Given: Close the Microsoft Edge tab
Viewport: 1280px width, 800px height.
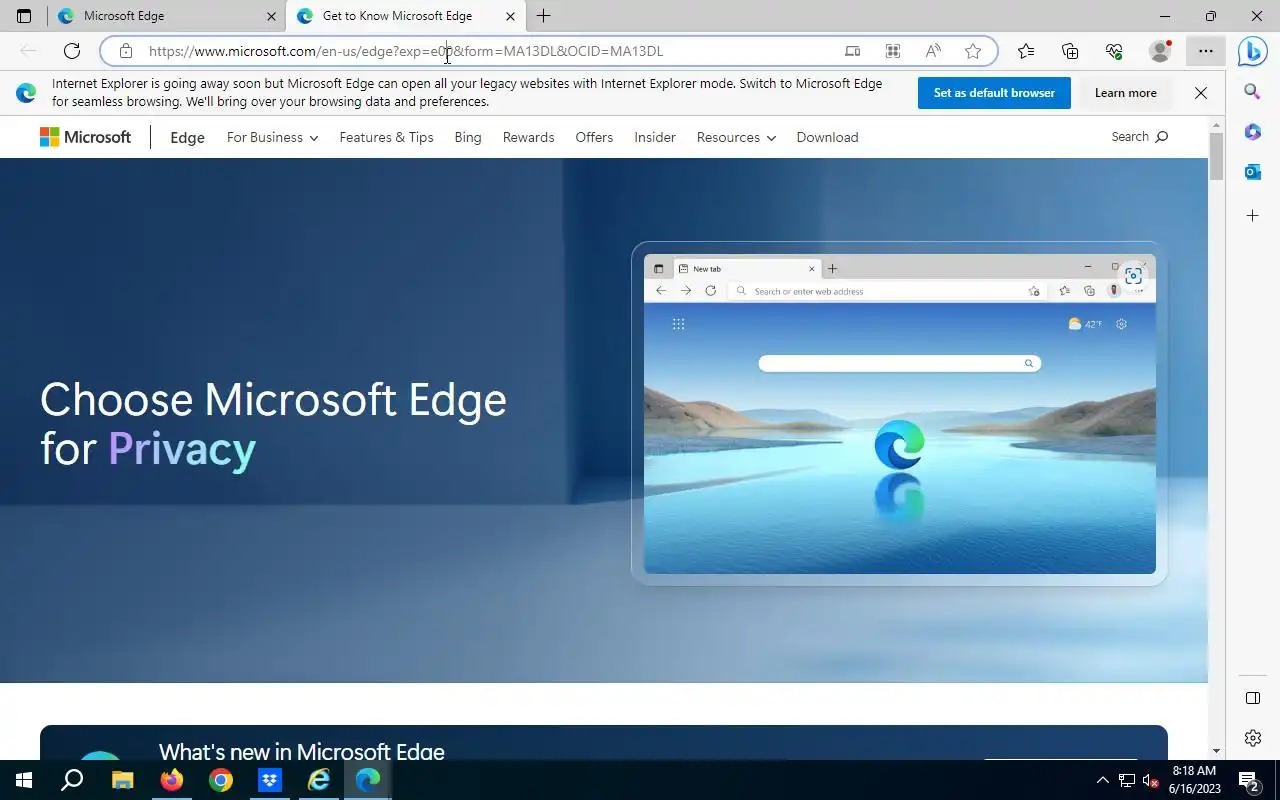Looking at the screenshot, I should point(271,16).
